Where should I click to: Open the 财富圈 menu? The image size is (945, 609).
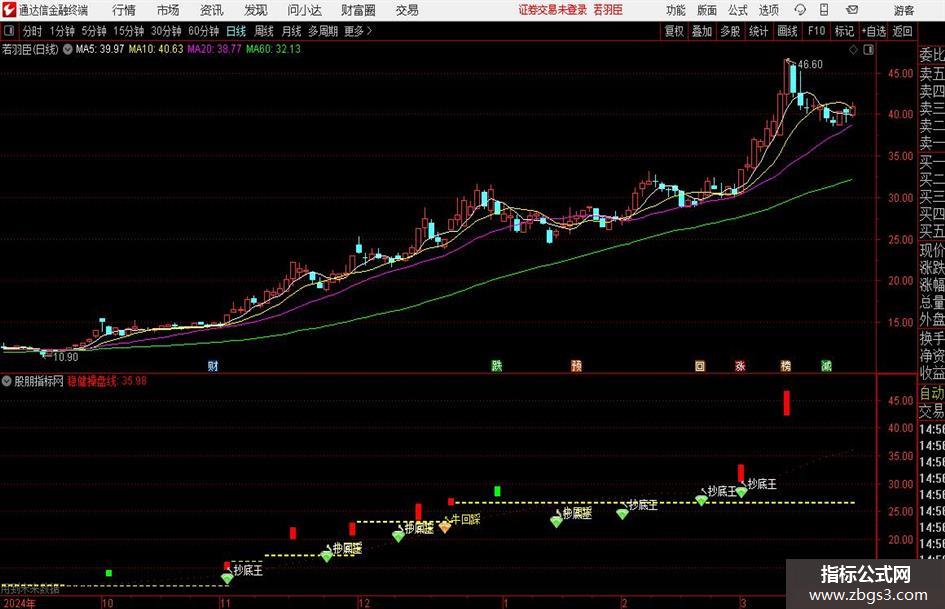click(358, 10)
